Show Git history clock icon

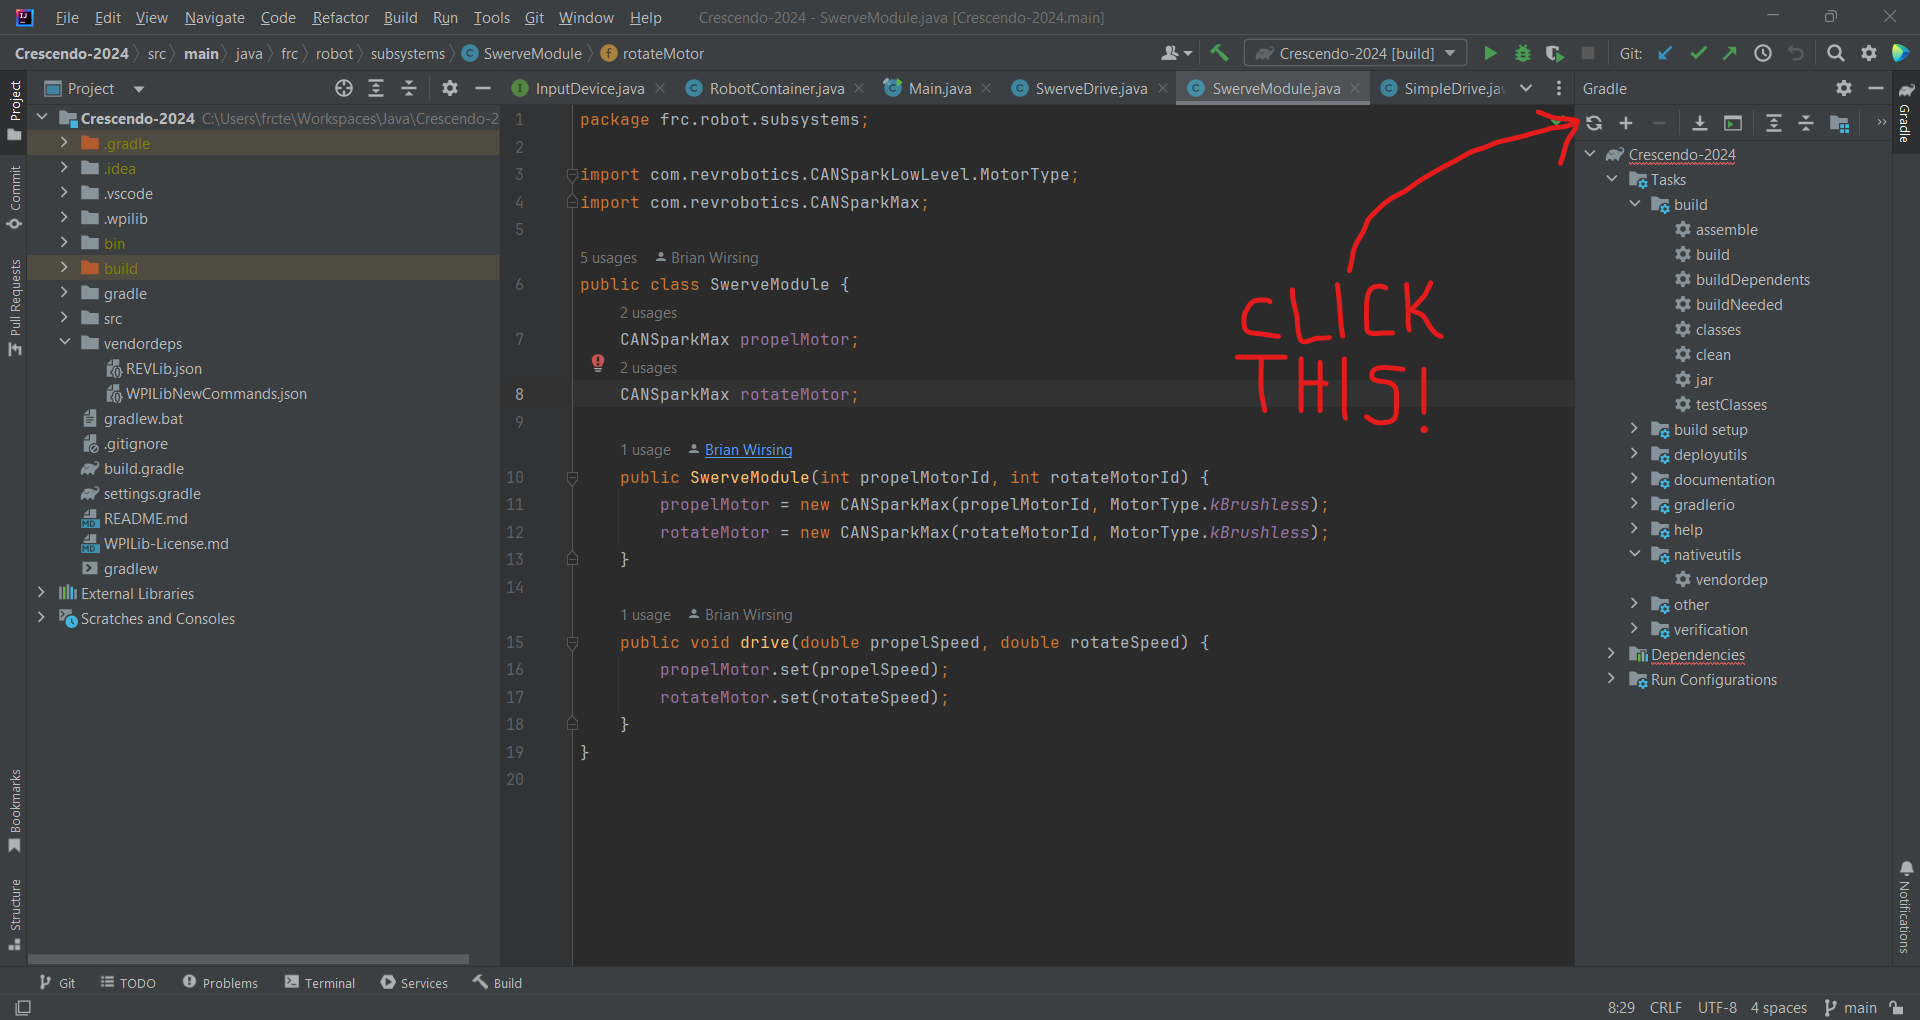(1763, 53)
